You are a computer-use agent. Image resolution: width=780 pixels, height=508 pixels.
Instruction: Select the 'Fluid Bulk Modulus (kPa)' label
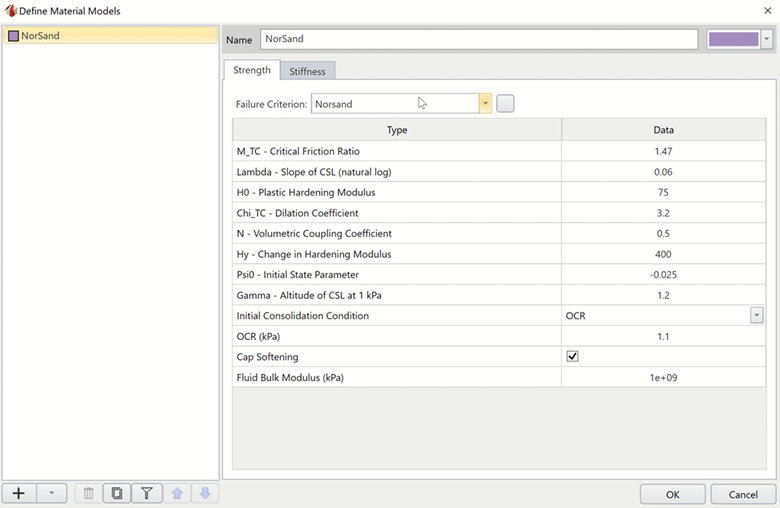click(290, 378)
